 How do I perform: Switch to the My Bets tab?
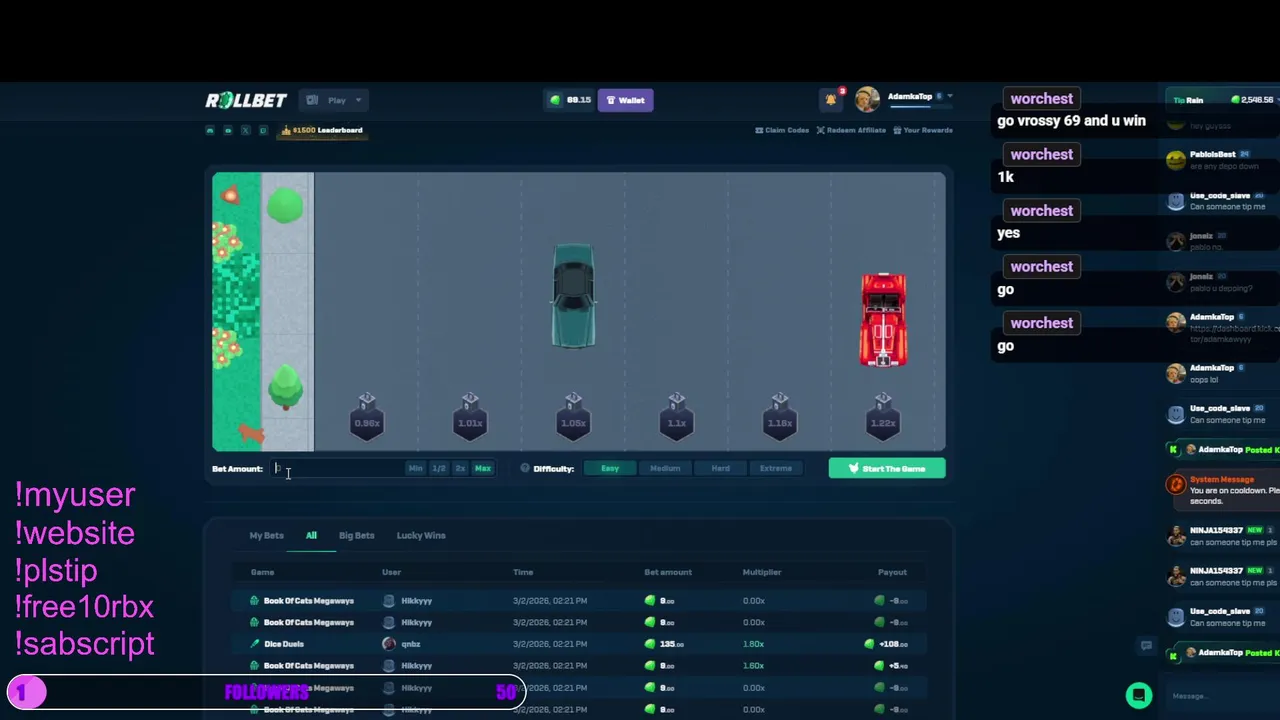click(x=266, y=535)
